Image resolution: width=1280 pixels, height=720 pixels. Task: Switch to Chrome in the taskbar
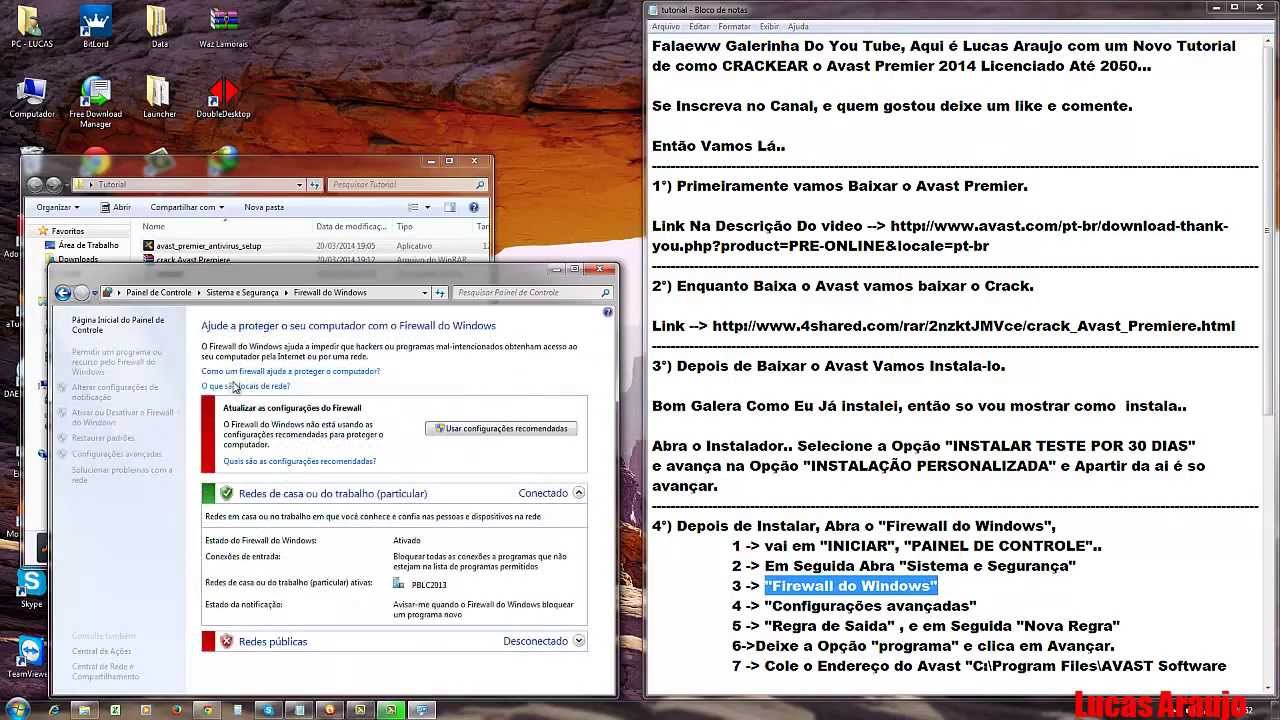207,710
